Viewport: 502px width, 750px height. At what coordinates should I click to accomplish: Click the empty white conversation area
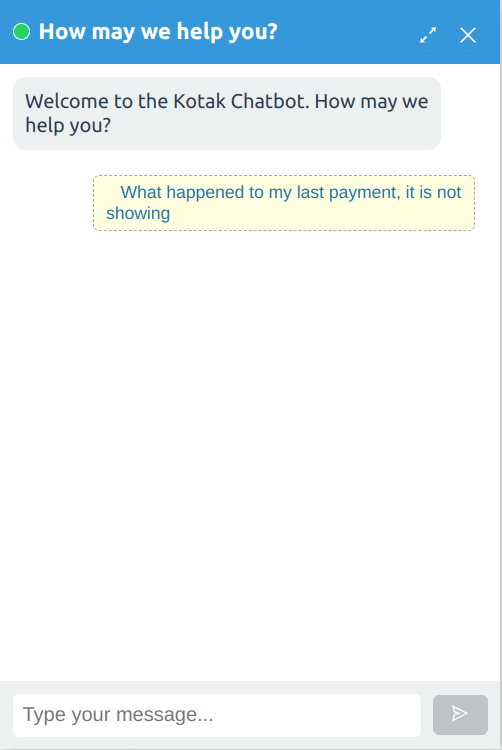(249, 454)
